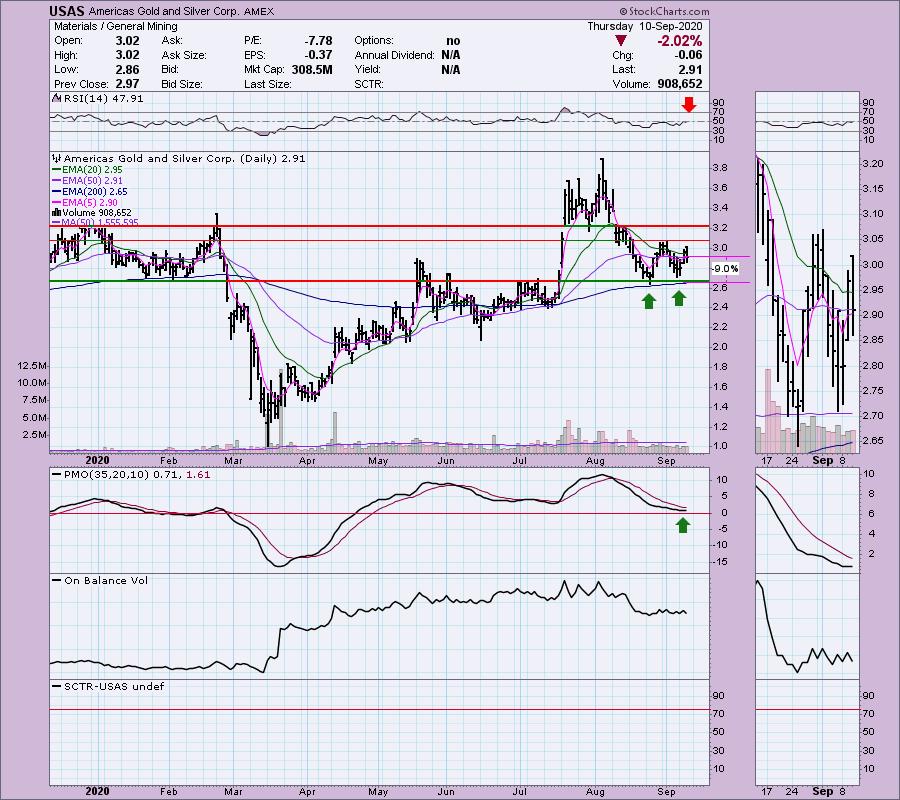The height and width of the screenshot is (800, 900).
Task: Click the RSI(14) legend line icon
Action: pos(56,99)
